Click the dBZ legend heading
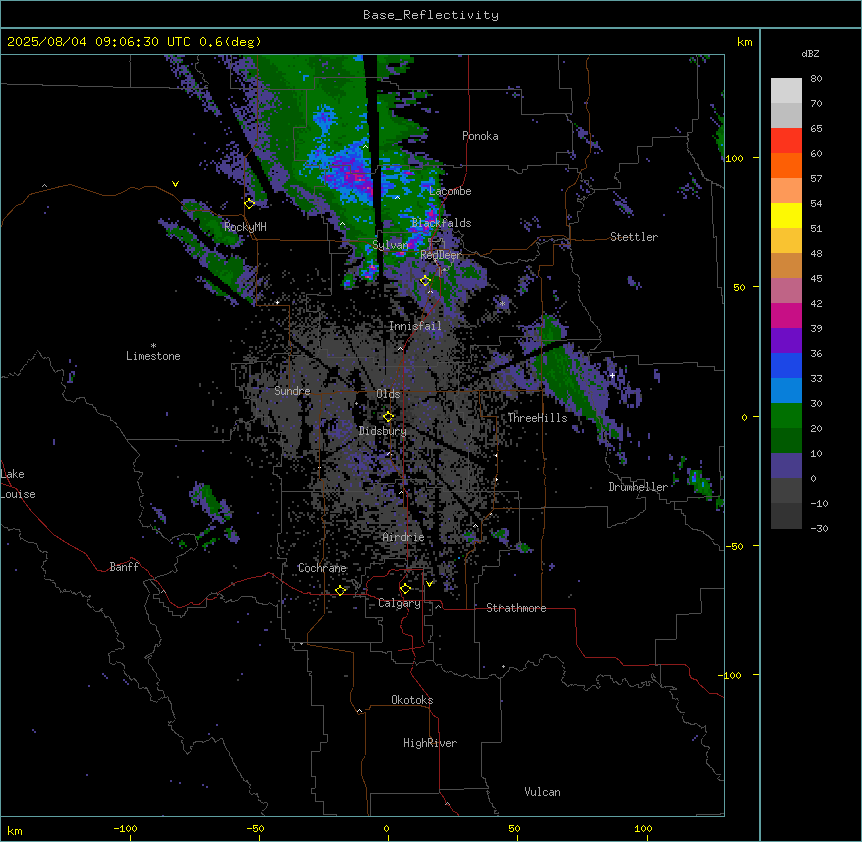 [x=810, y=53]
